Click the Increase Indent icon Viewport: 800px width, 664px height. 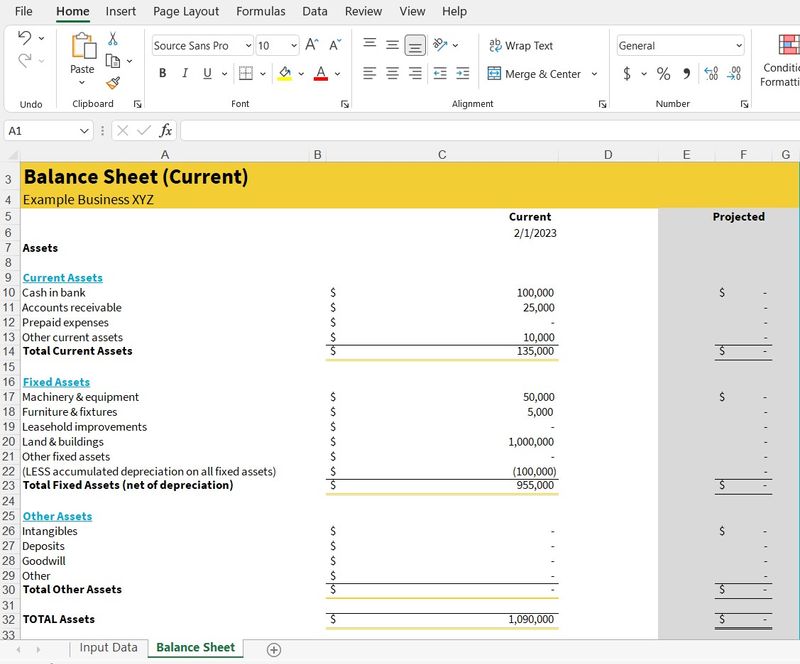[x=462, y=74]
